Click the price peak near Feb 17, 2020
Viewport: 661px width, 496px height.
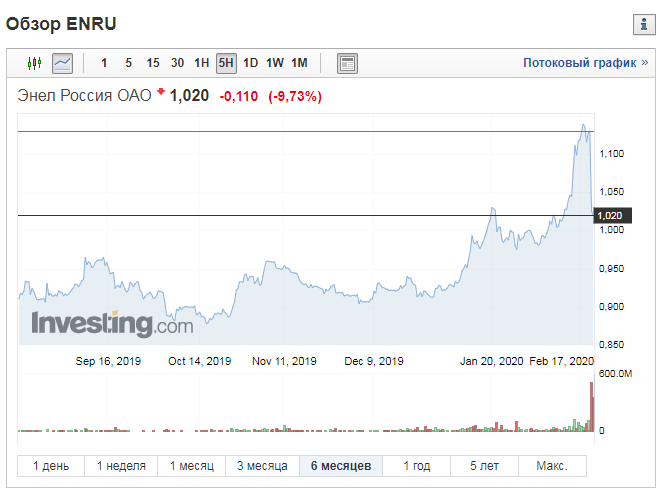tap(583, 125)
